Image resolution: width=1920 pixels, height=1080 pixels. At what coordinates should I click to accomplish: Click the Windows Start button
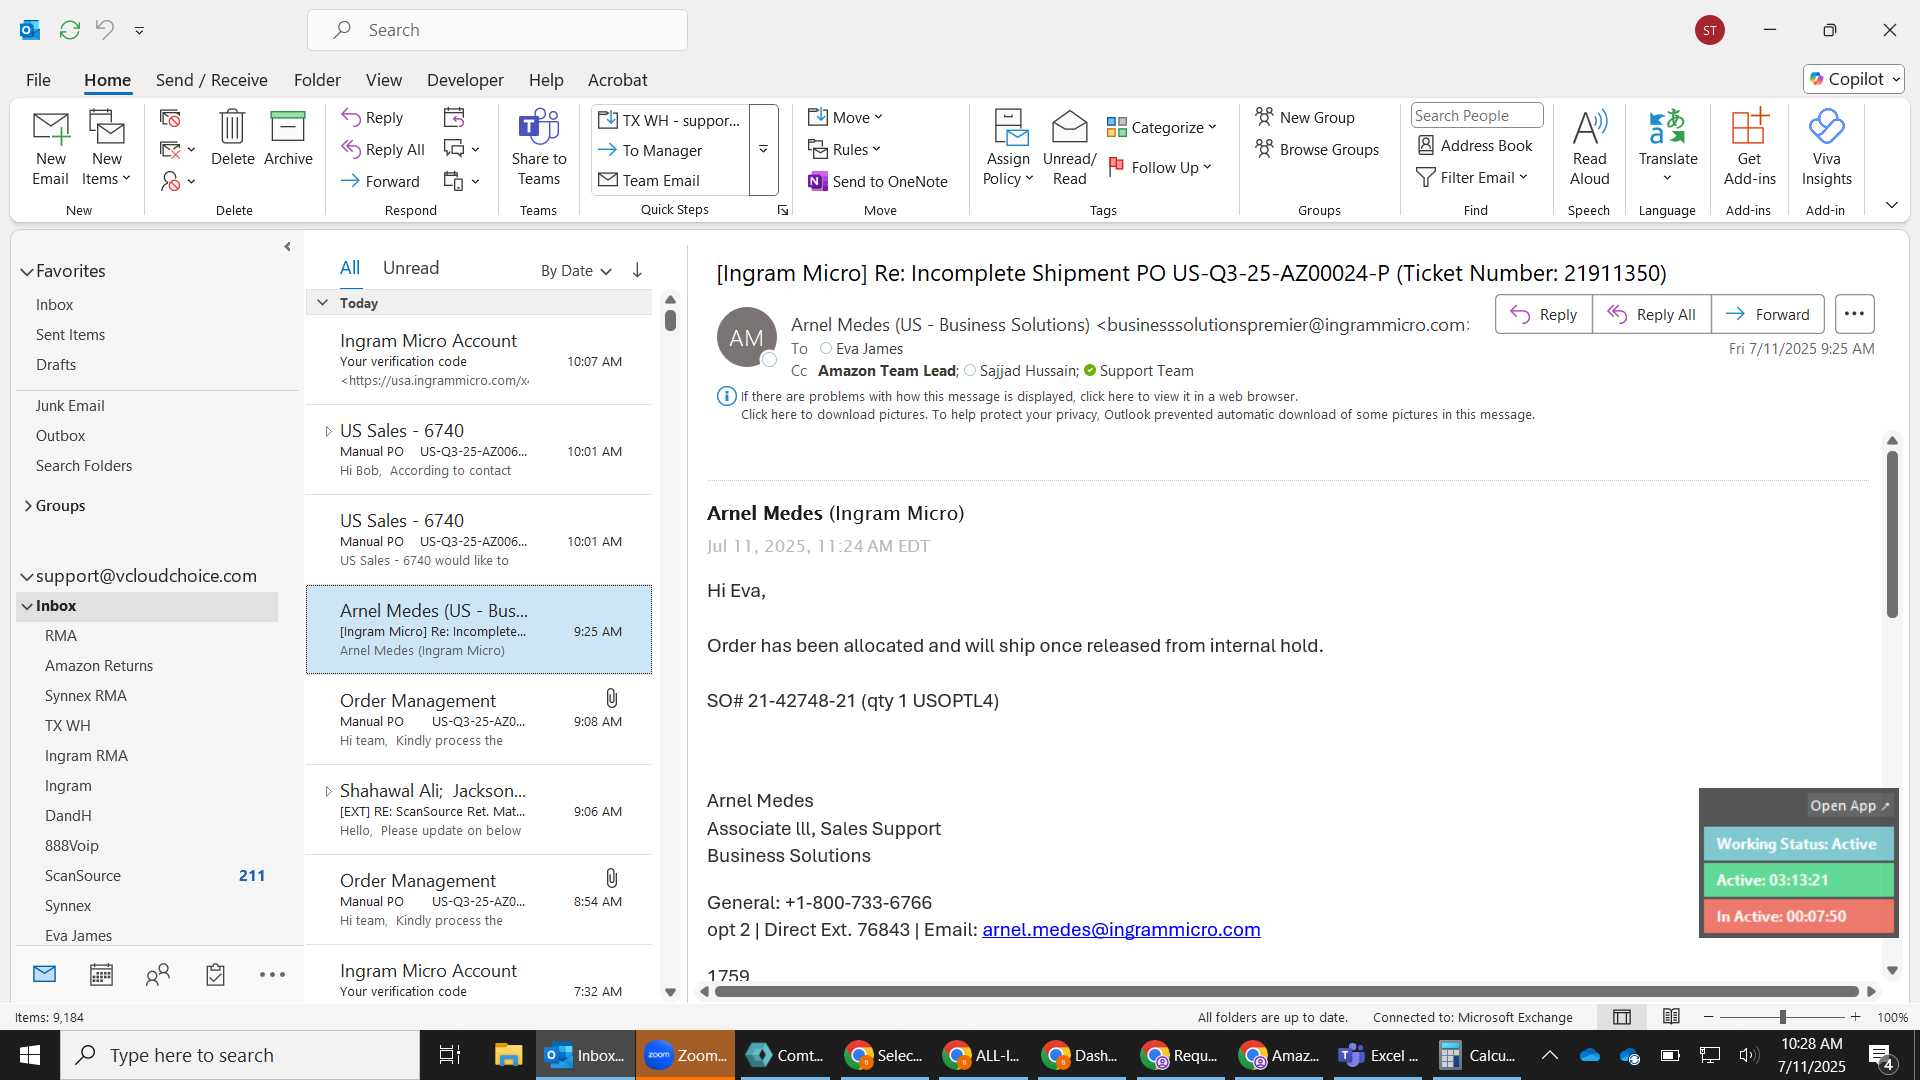(x=30, y=1055)
